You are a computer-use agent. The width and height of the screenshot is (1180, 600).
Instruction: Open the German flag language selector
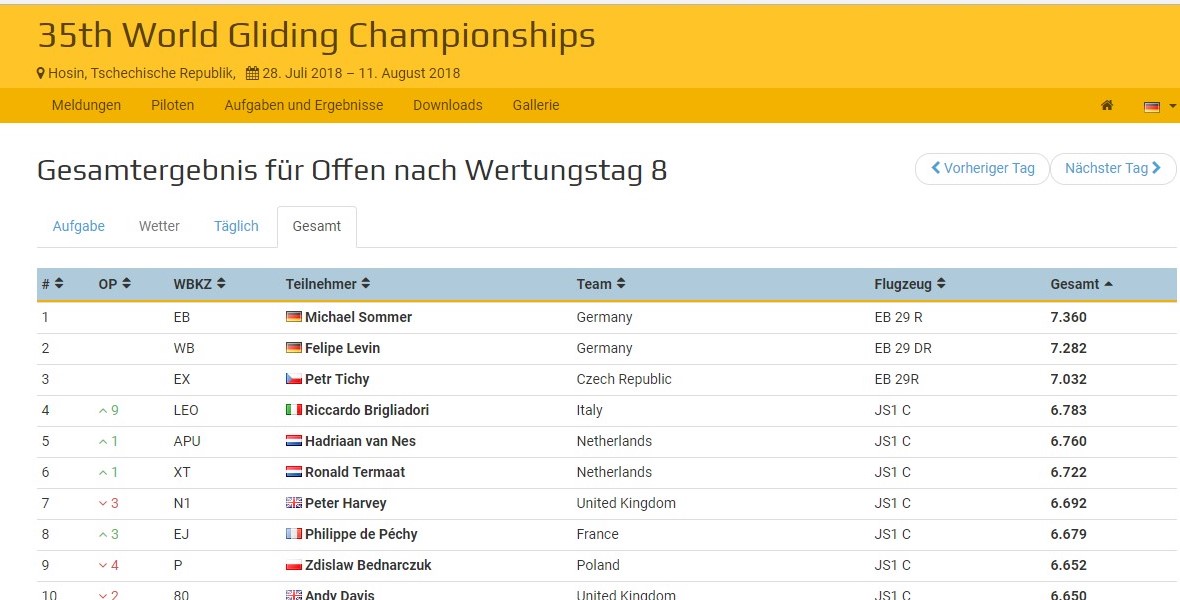(1158, 106)
